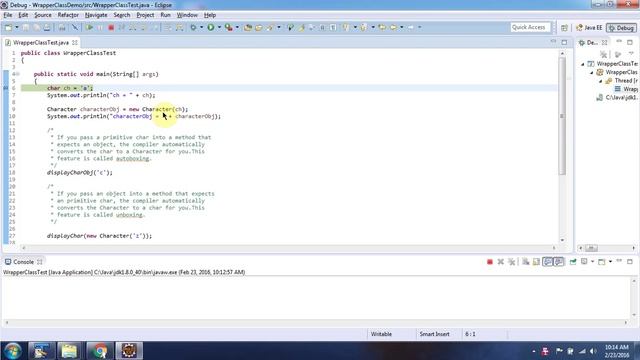Click the Clear Console icon
This screenshot has width=640, height=360.
point(526,262)
